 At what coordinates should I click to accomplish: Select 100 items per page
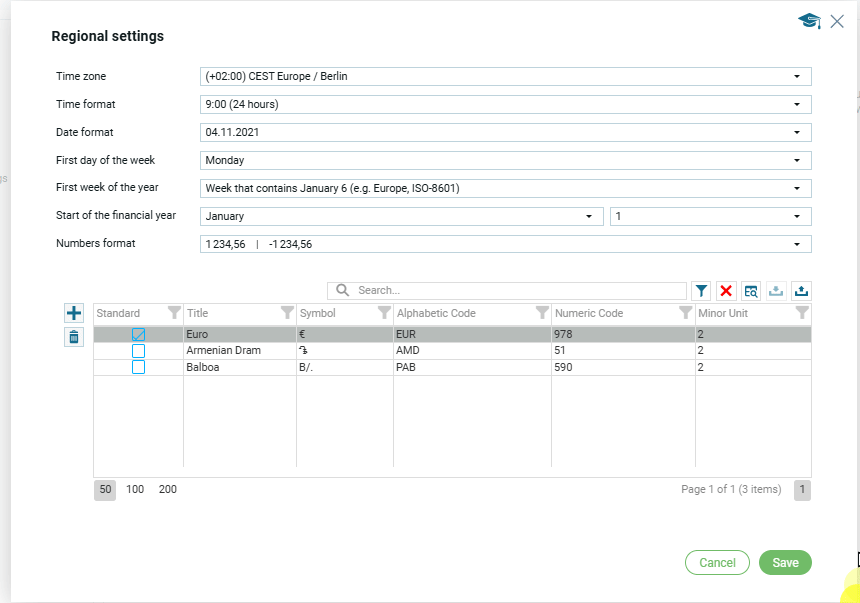pos(135,490)
